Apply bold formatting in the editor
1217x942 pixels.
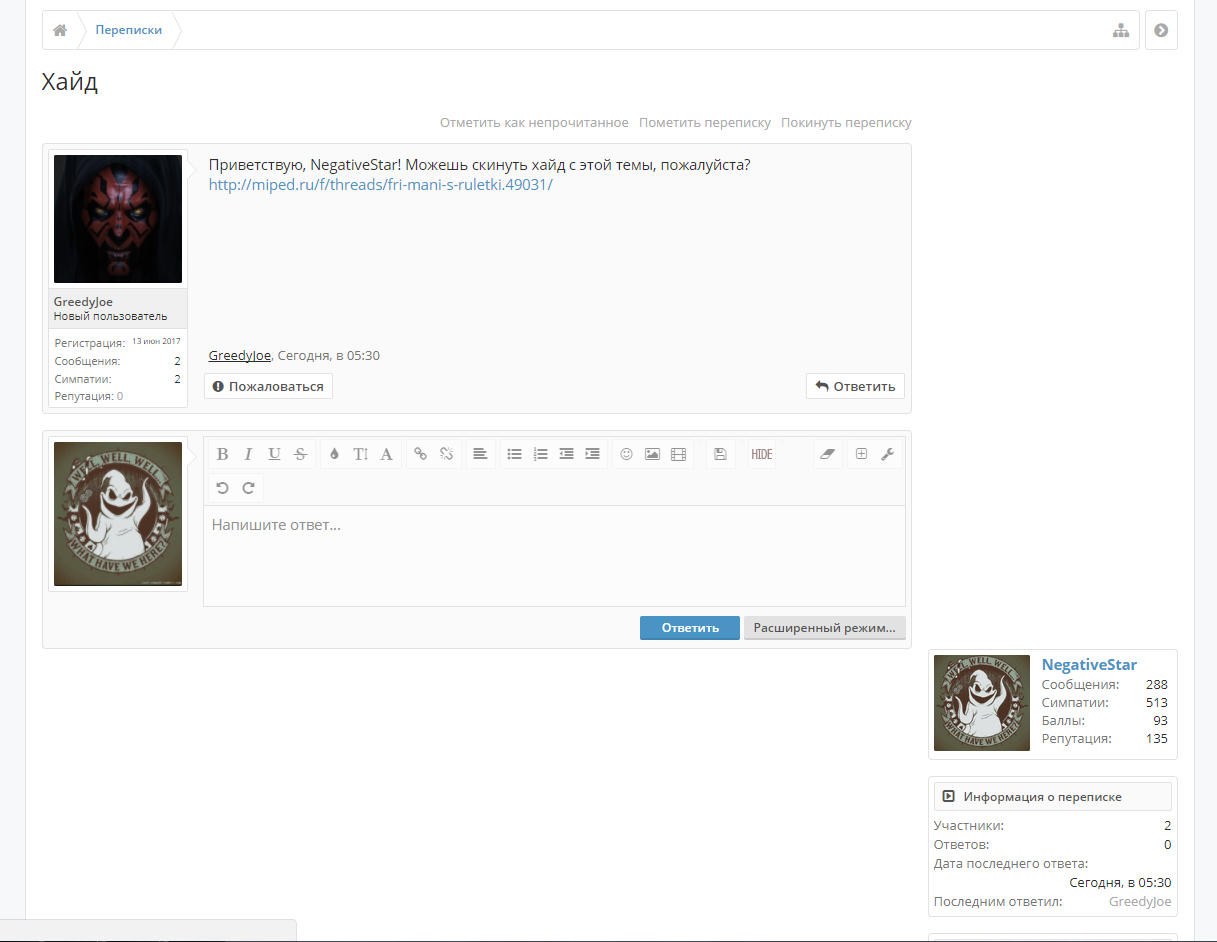tap(222, 454)
